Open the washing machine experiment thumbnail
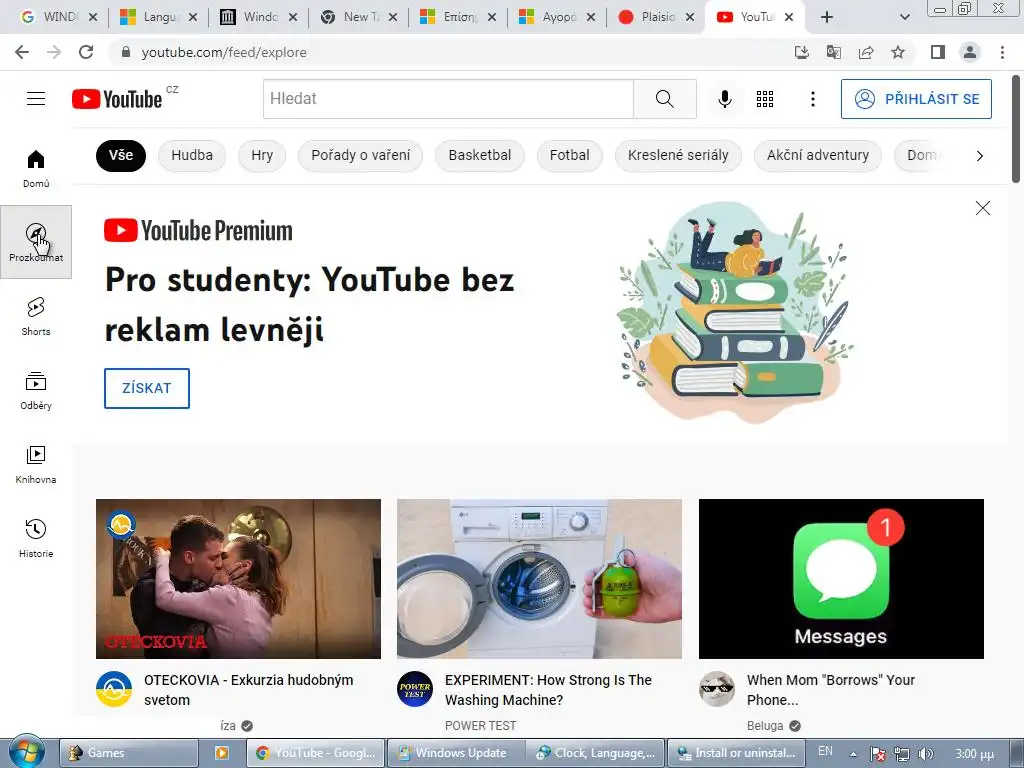 [539, 579]
